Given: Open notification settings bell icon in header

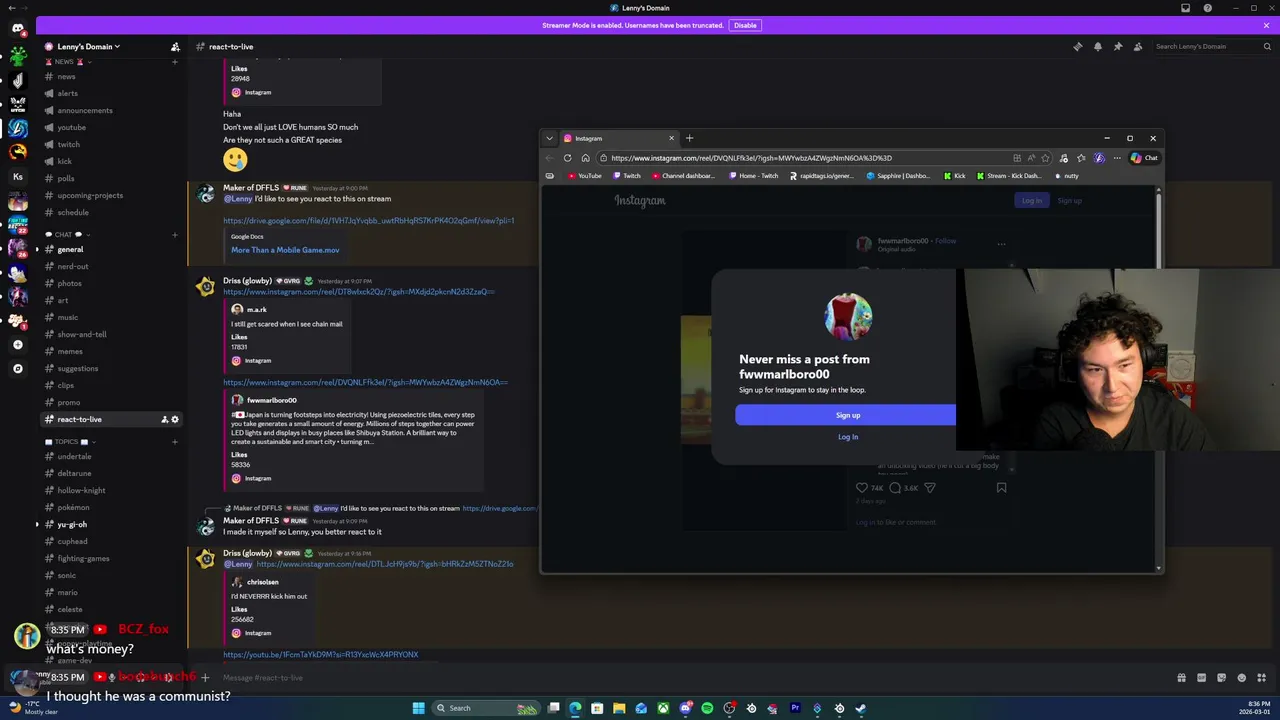Looking at the screenshot, I should tap(1097, 47).
